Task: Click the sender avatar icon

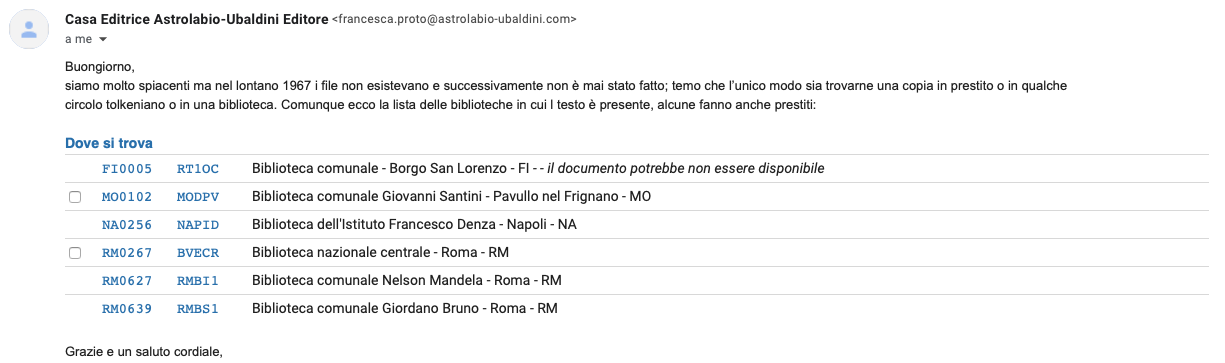Action: pos(29,29)
